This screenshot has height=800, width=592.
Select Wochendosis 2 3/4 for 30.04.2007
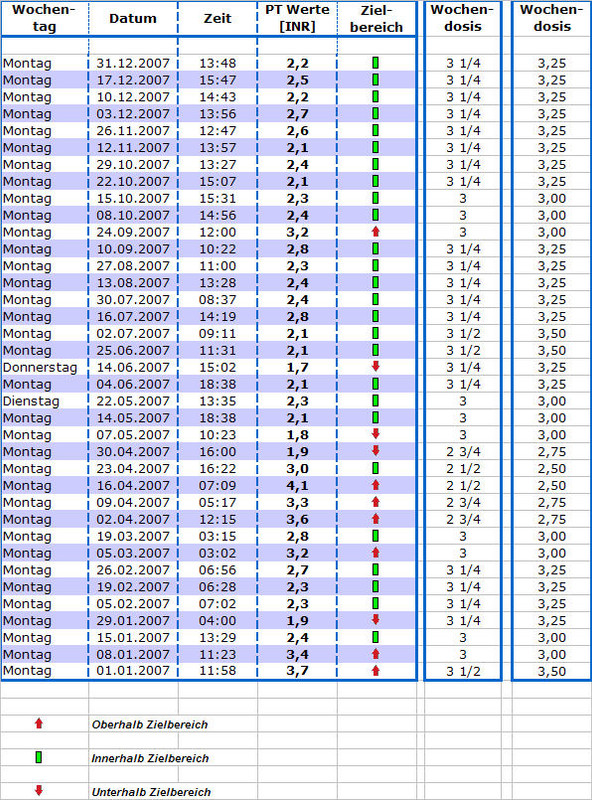click(x=463, y=452)
